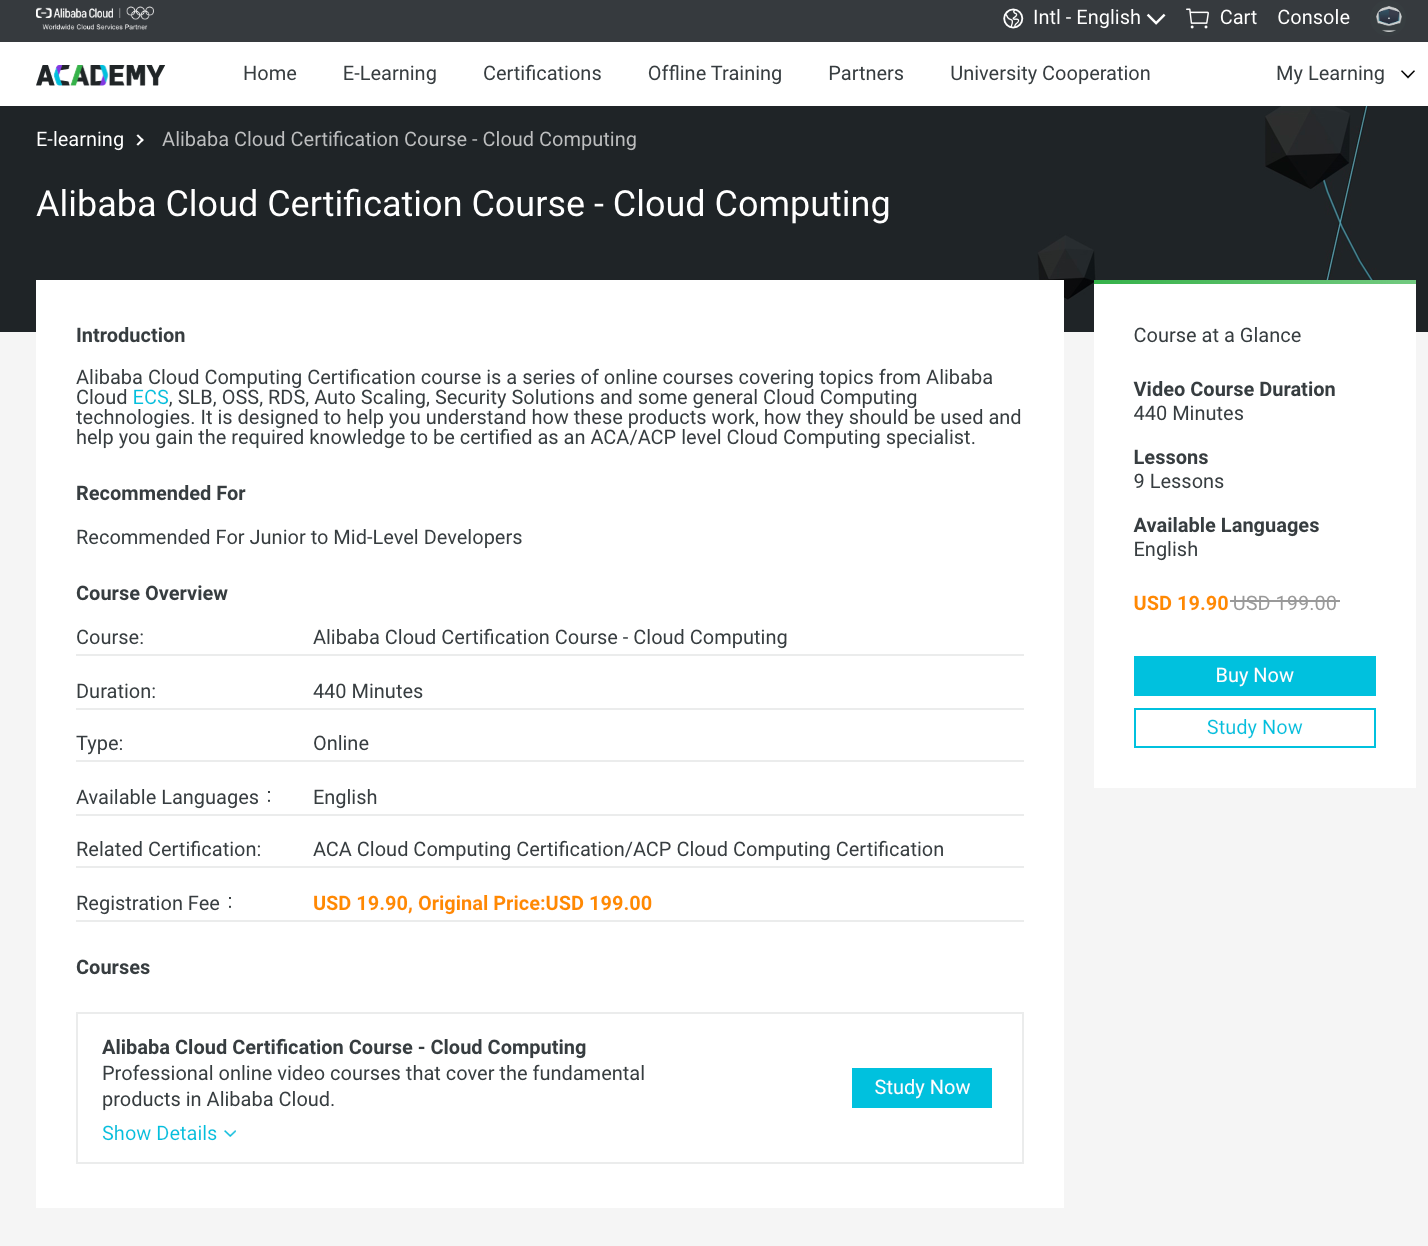The image size is (1428, 1246).
Task: Open the user avatar icon
Action: tap(1389, 18)
